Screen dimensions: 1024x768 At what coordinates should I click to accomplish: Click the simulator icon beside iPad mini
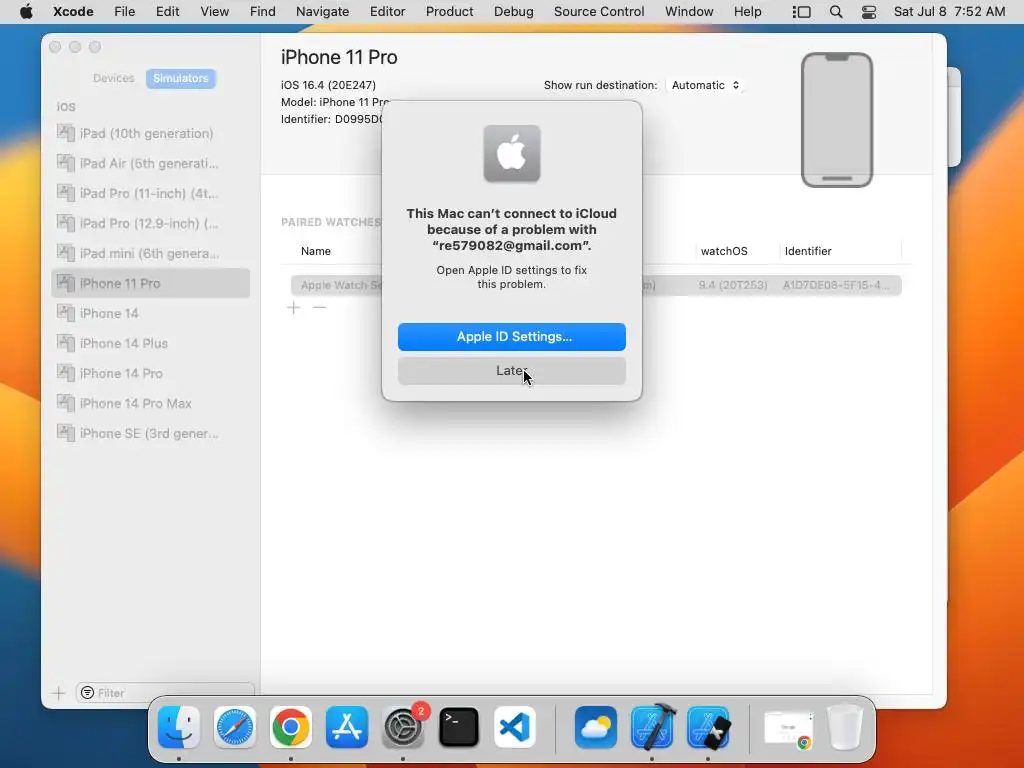(65, 253)
